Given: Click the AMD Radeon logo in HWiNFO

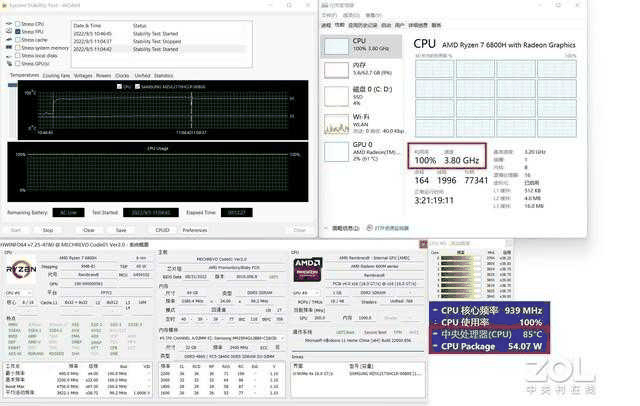Looking at the screenshot, I should (x=308, y=269).
